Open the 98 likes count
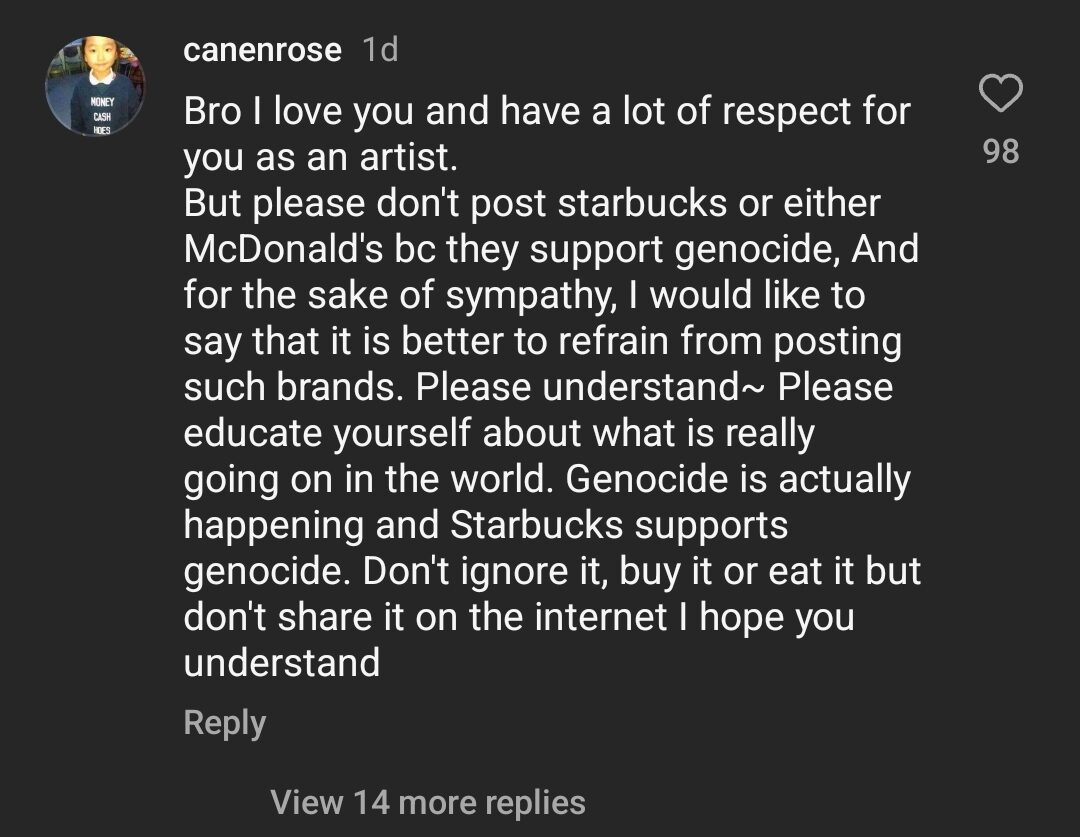The width and height of the screenshot is (1080, 837). [x=1000, y=151]
